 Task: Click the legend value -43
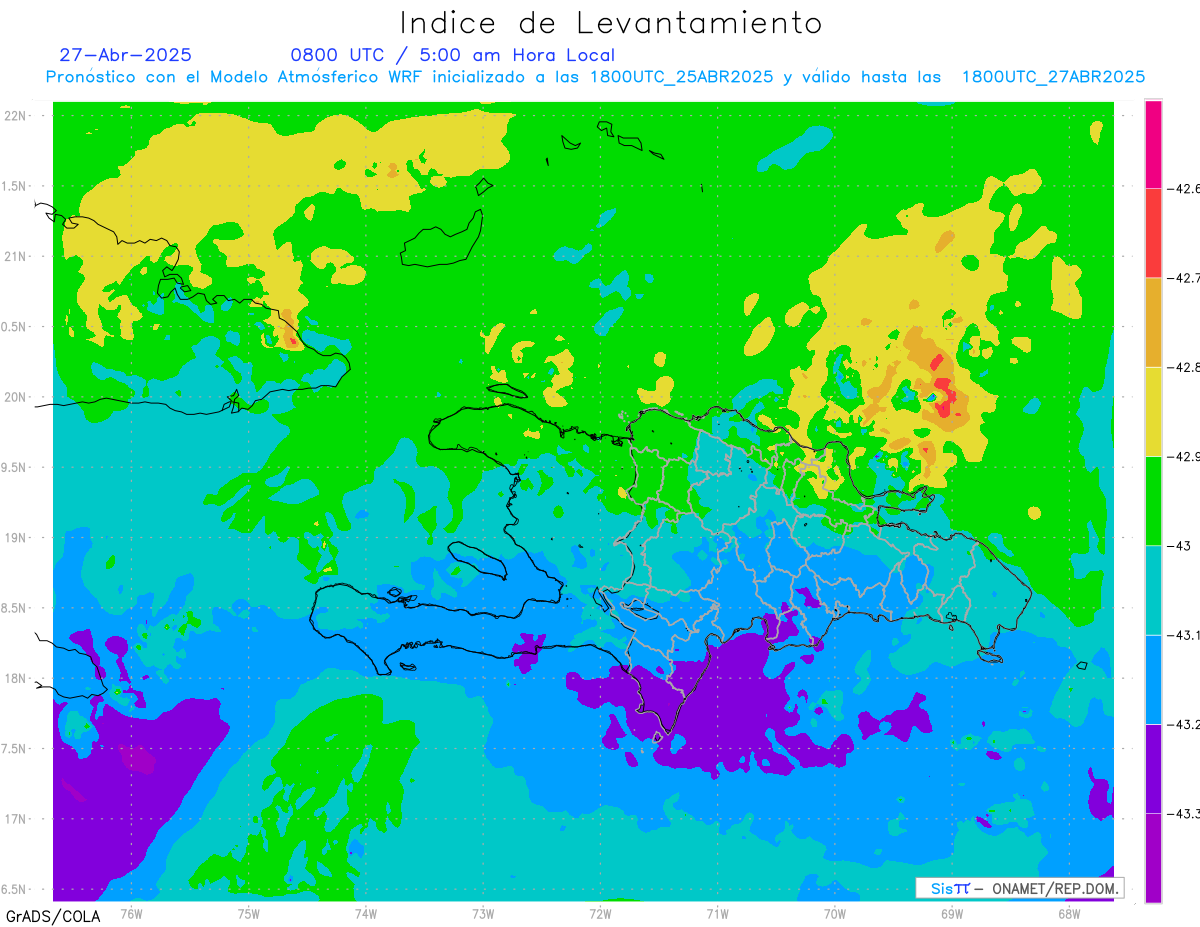(x=1179, y=546)
